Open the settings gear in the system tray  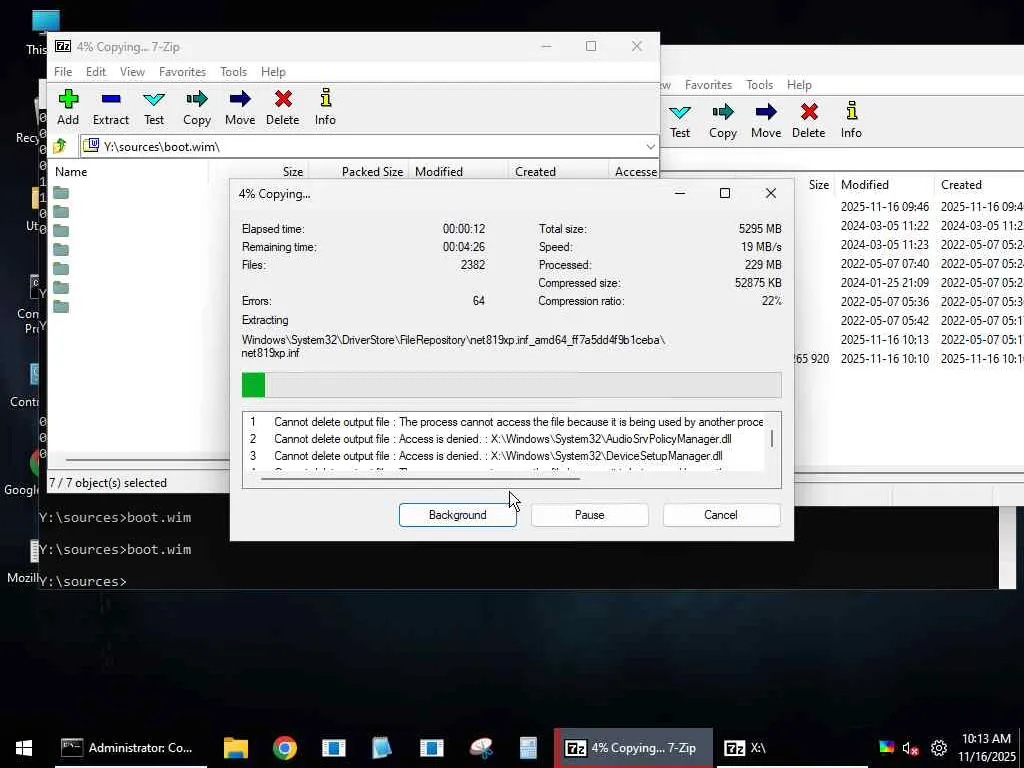939,748
